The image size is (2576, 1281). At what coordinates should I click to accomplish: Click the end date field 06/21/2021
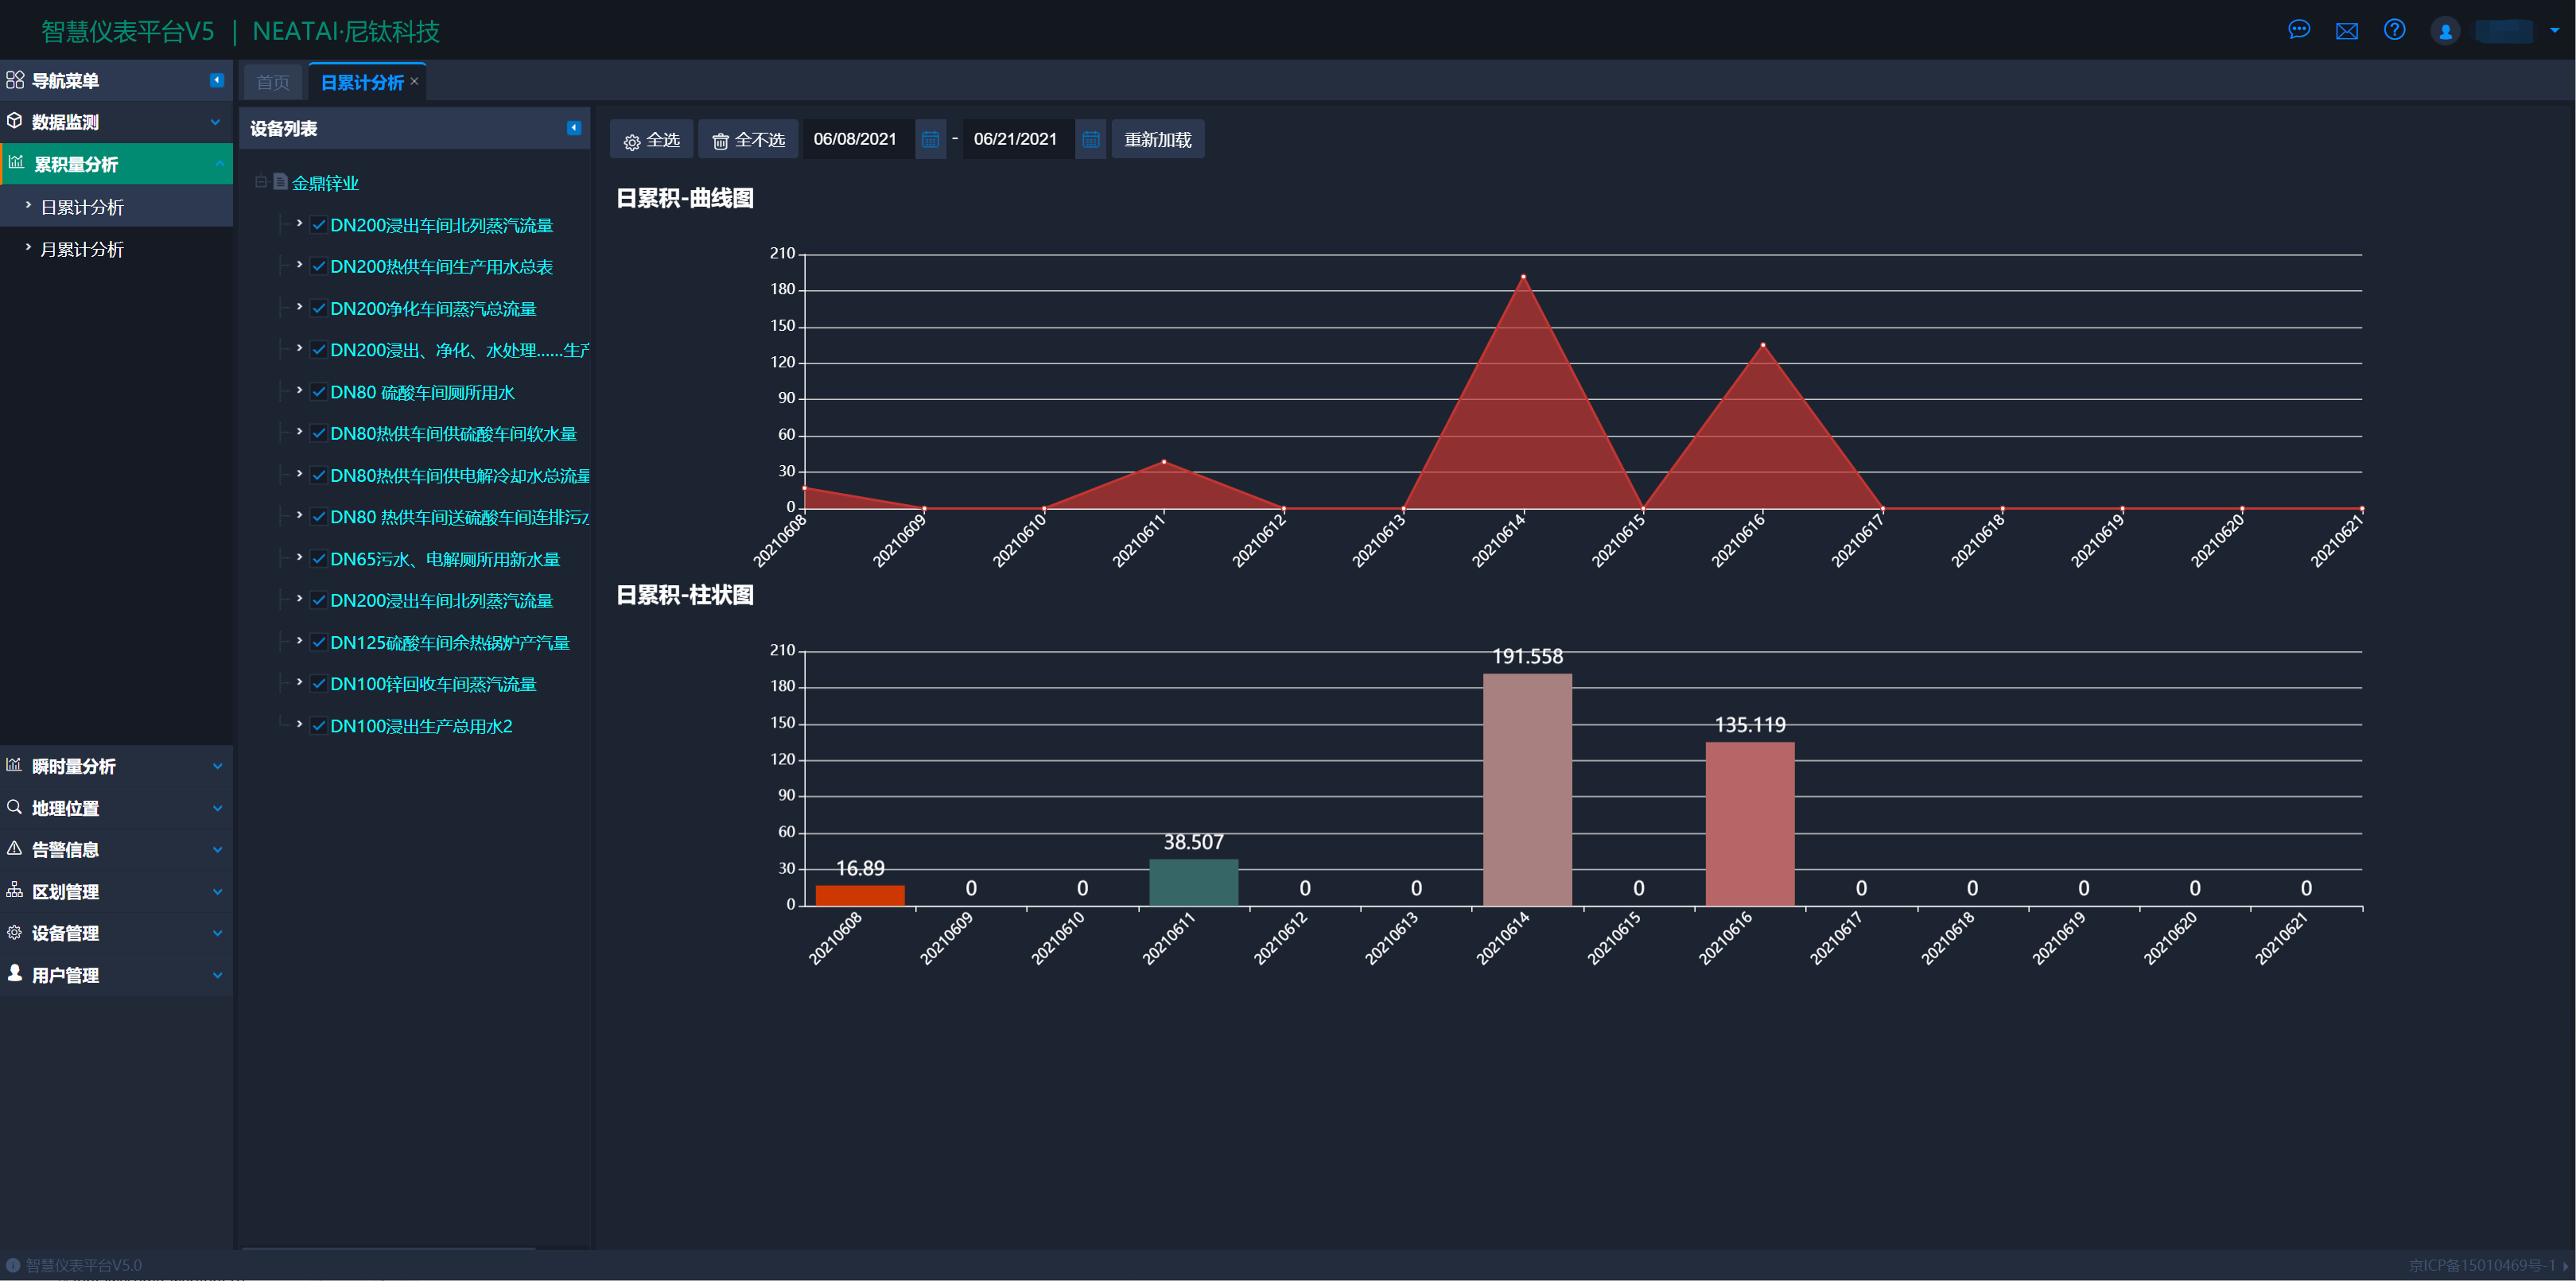pos(1018,139)
